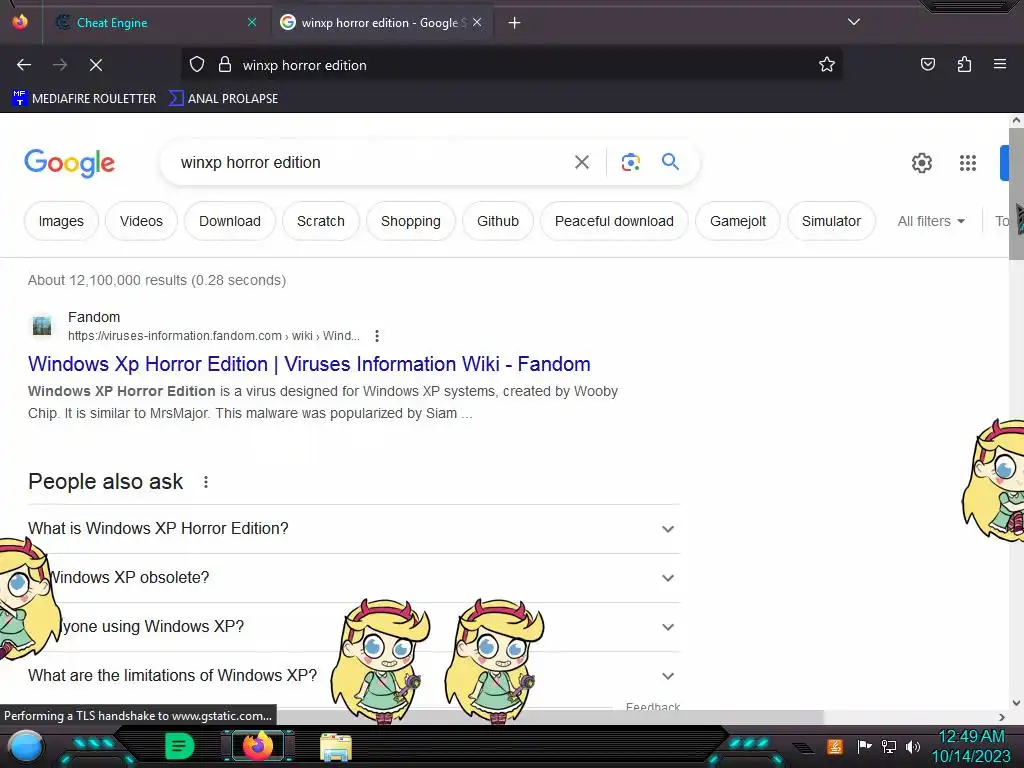Select the Download filter chip
The height and width of the screenshot is (768, 1024).
pos(230,221)
